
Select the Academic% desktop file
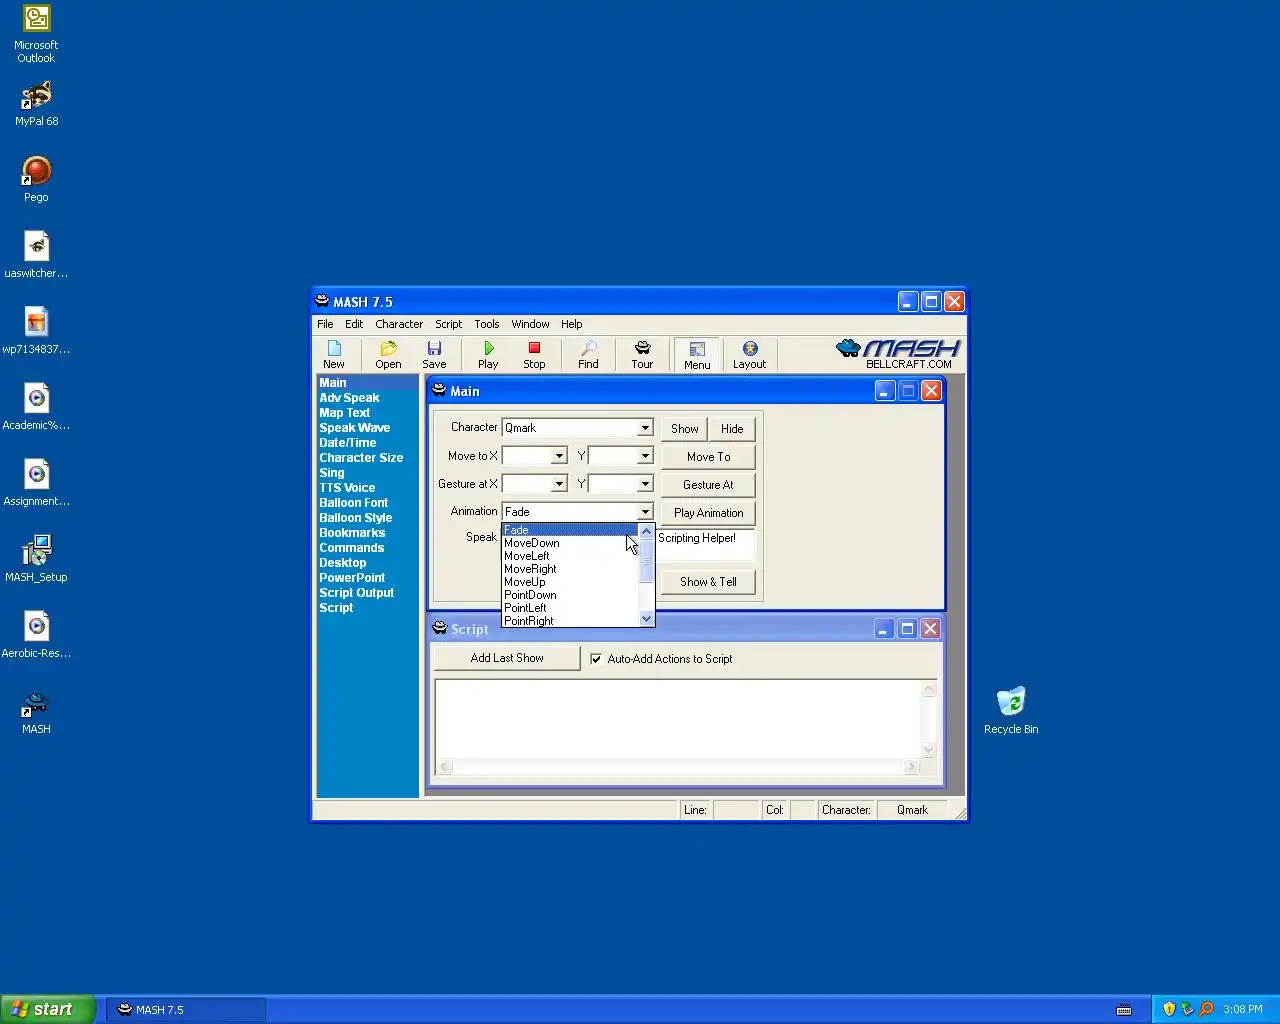(36, 407)
